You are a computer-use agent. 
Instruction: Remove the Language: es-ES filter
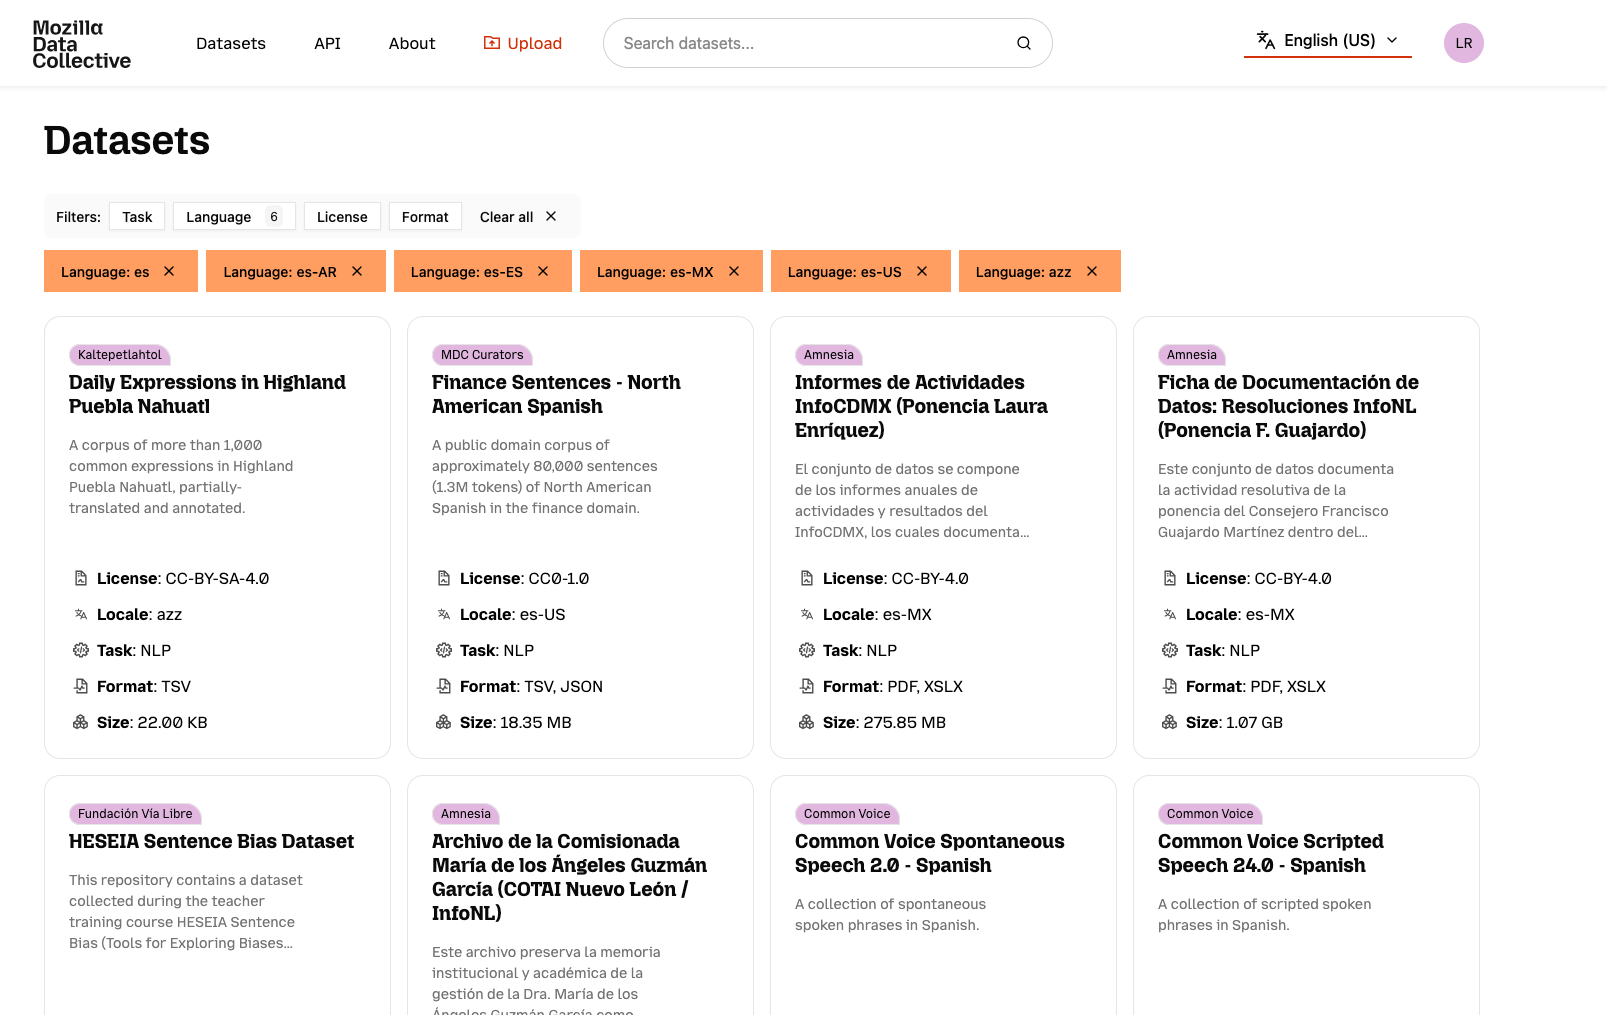pos(543,271)
